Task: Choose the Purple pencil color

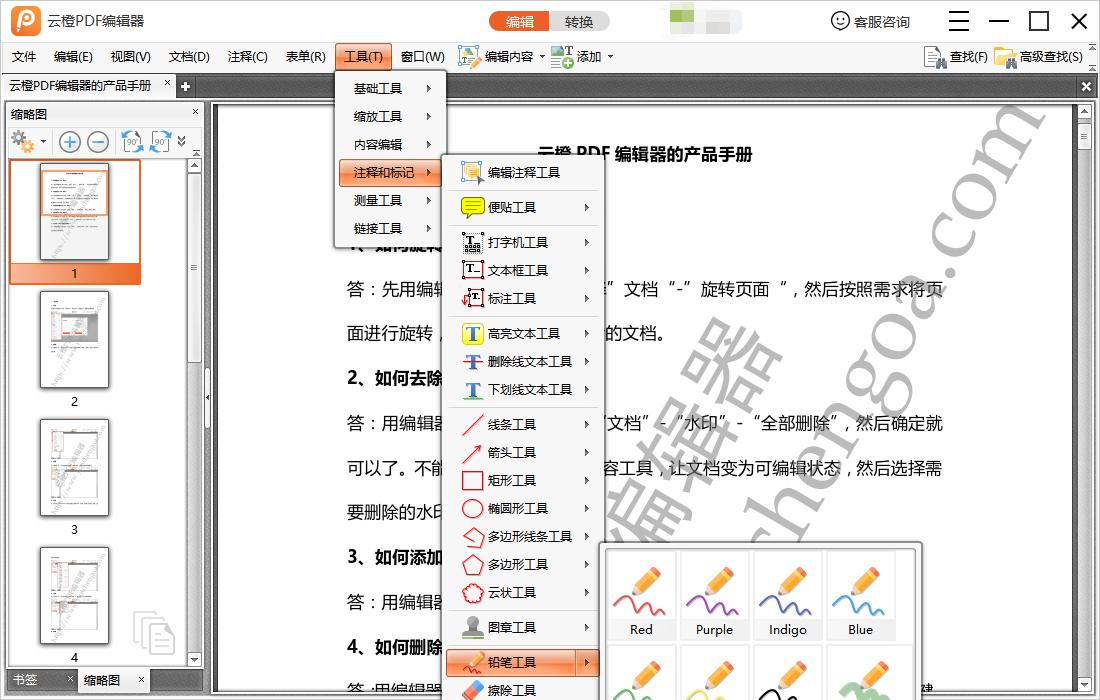Action: pos(714,595)
